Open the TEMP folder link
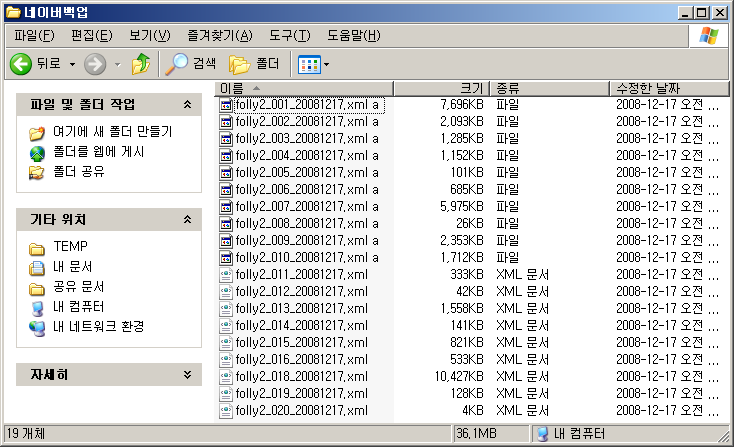Screen dimensions: 734x447 (x=70, y=246)
